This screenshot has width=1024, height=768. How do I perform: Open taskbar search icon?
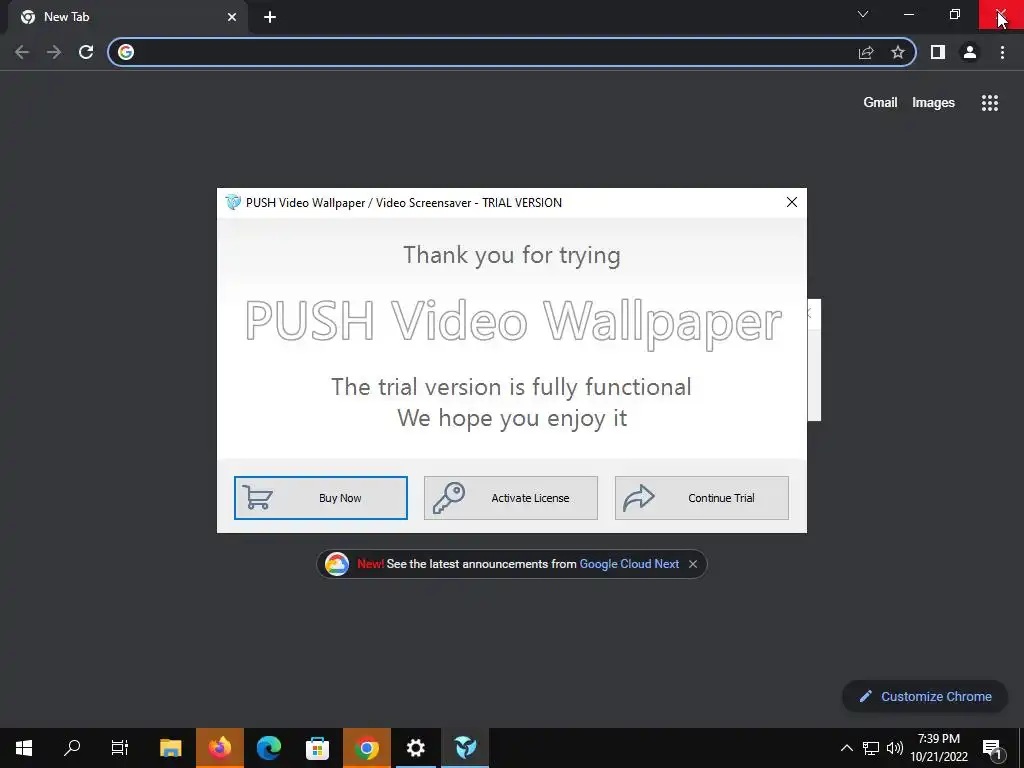(x=72, y=748)
